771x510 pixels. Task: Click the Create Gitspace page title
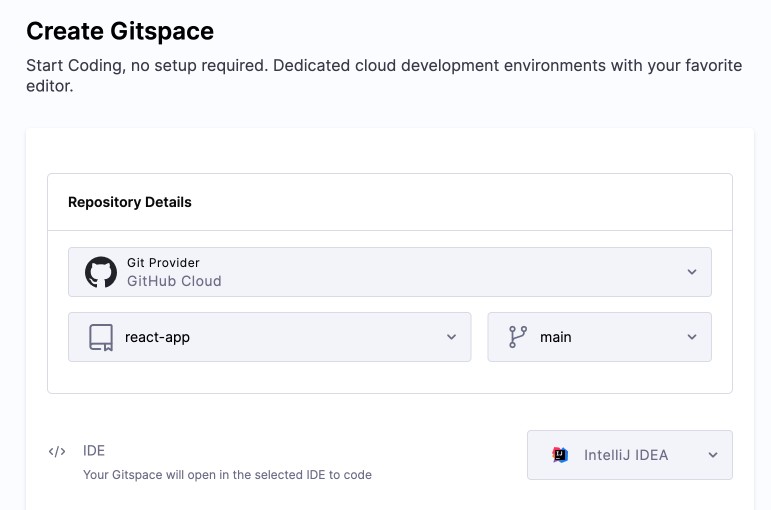pyautogui.click(x=120, y=31)
